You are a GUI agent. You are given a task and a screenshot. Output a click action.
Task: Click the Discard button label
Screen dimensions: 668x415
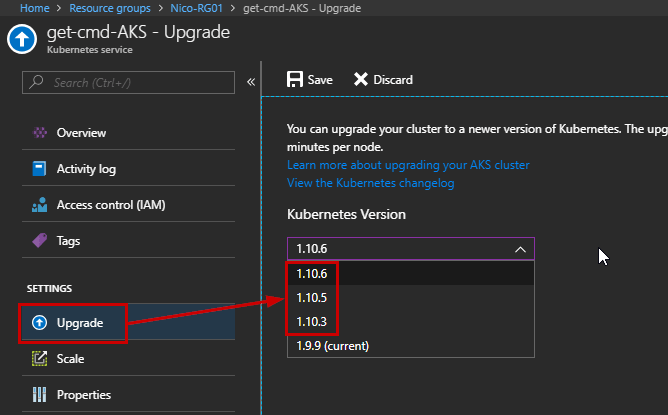(x=393, y=80)
